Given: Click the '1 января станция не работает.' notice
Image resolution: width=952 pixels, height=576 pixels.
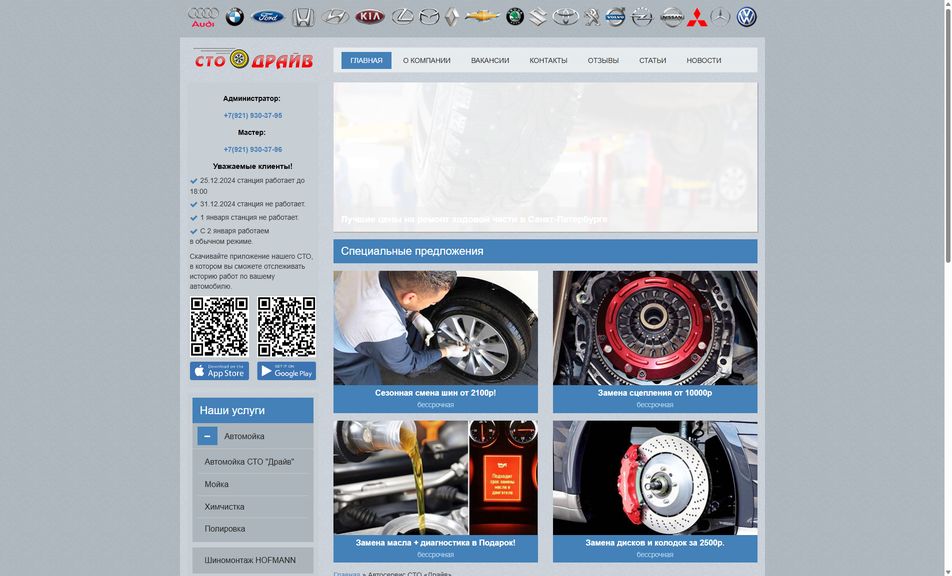Looking at the screenshot, I should 250,217.
